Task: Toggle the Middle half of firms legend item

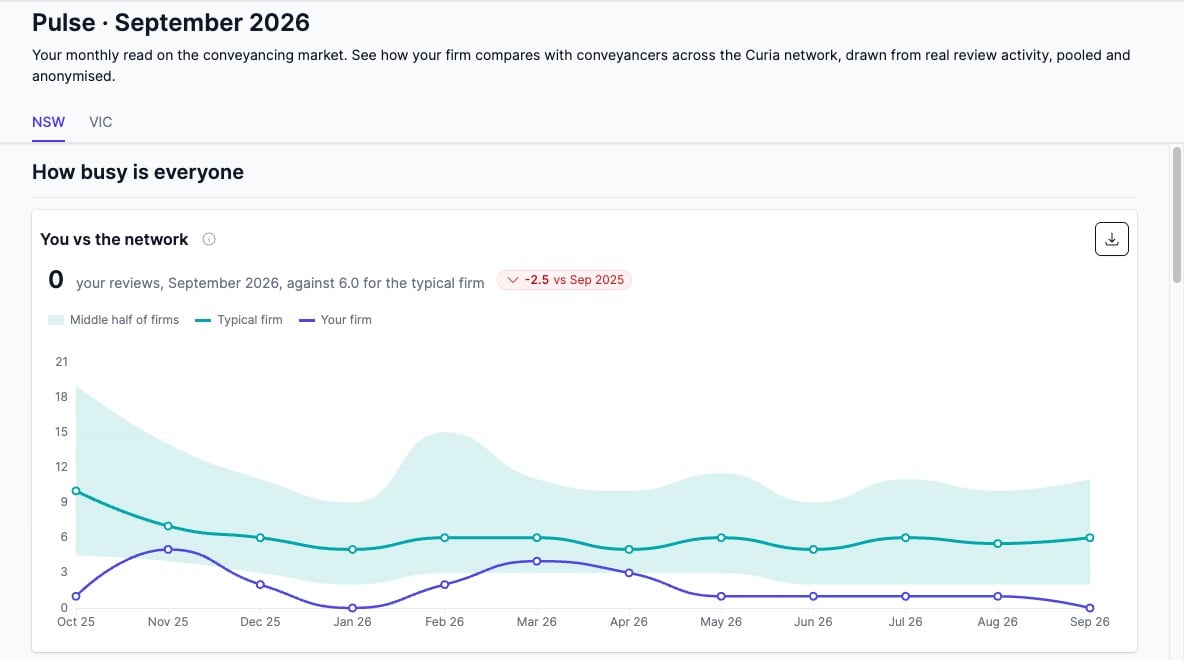Action: 113,320
